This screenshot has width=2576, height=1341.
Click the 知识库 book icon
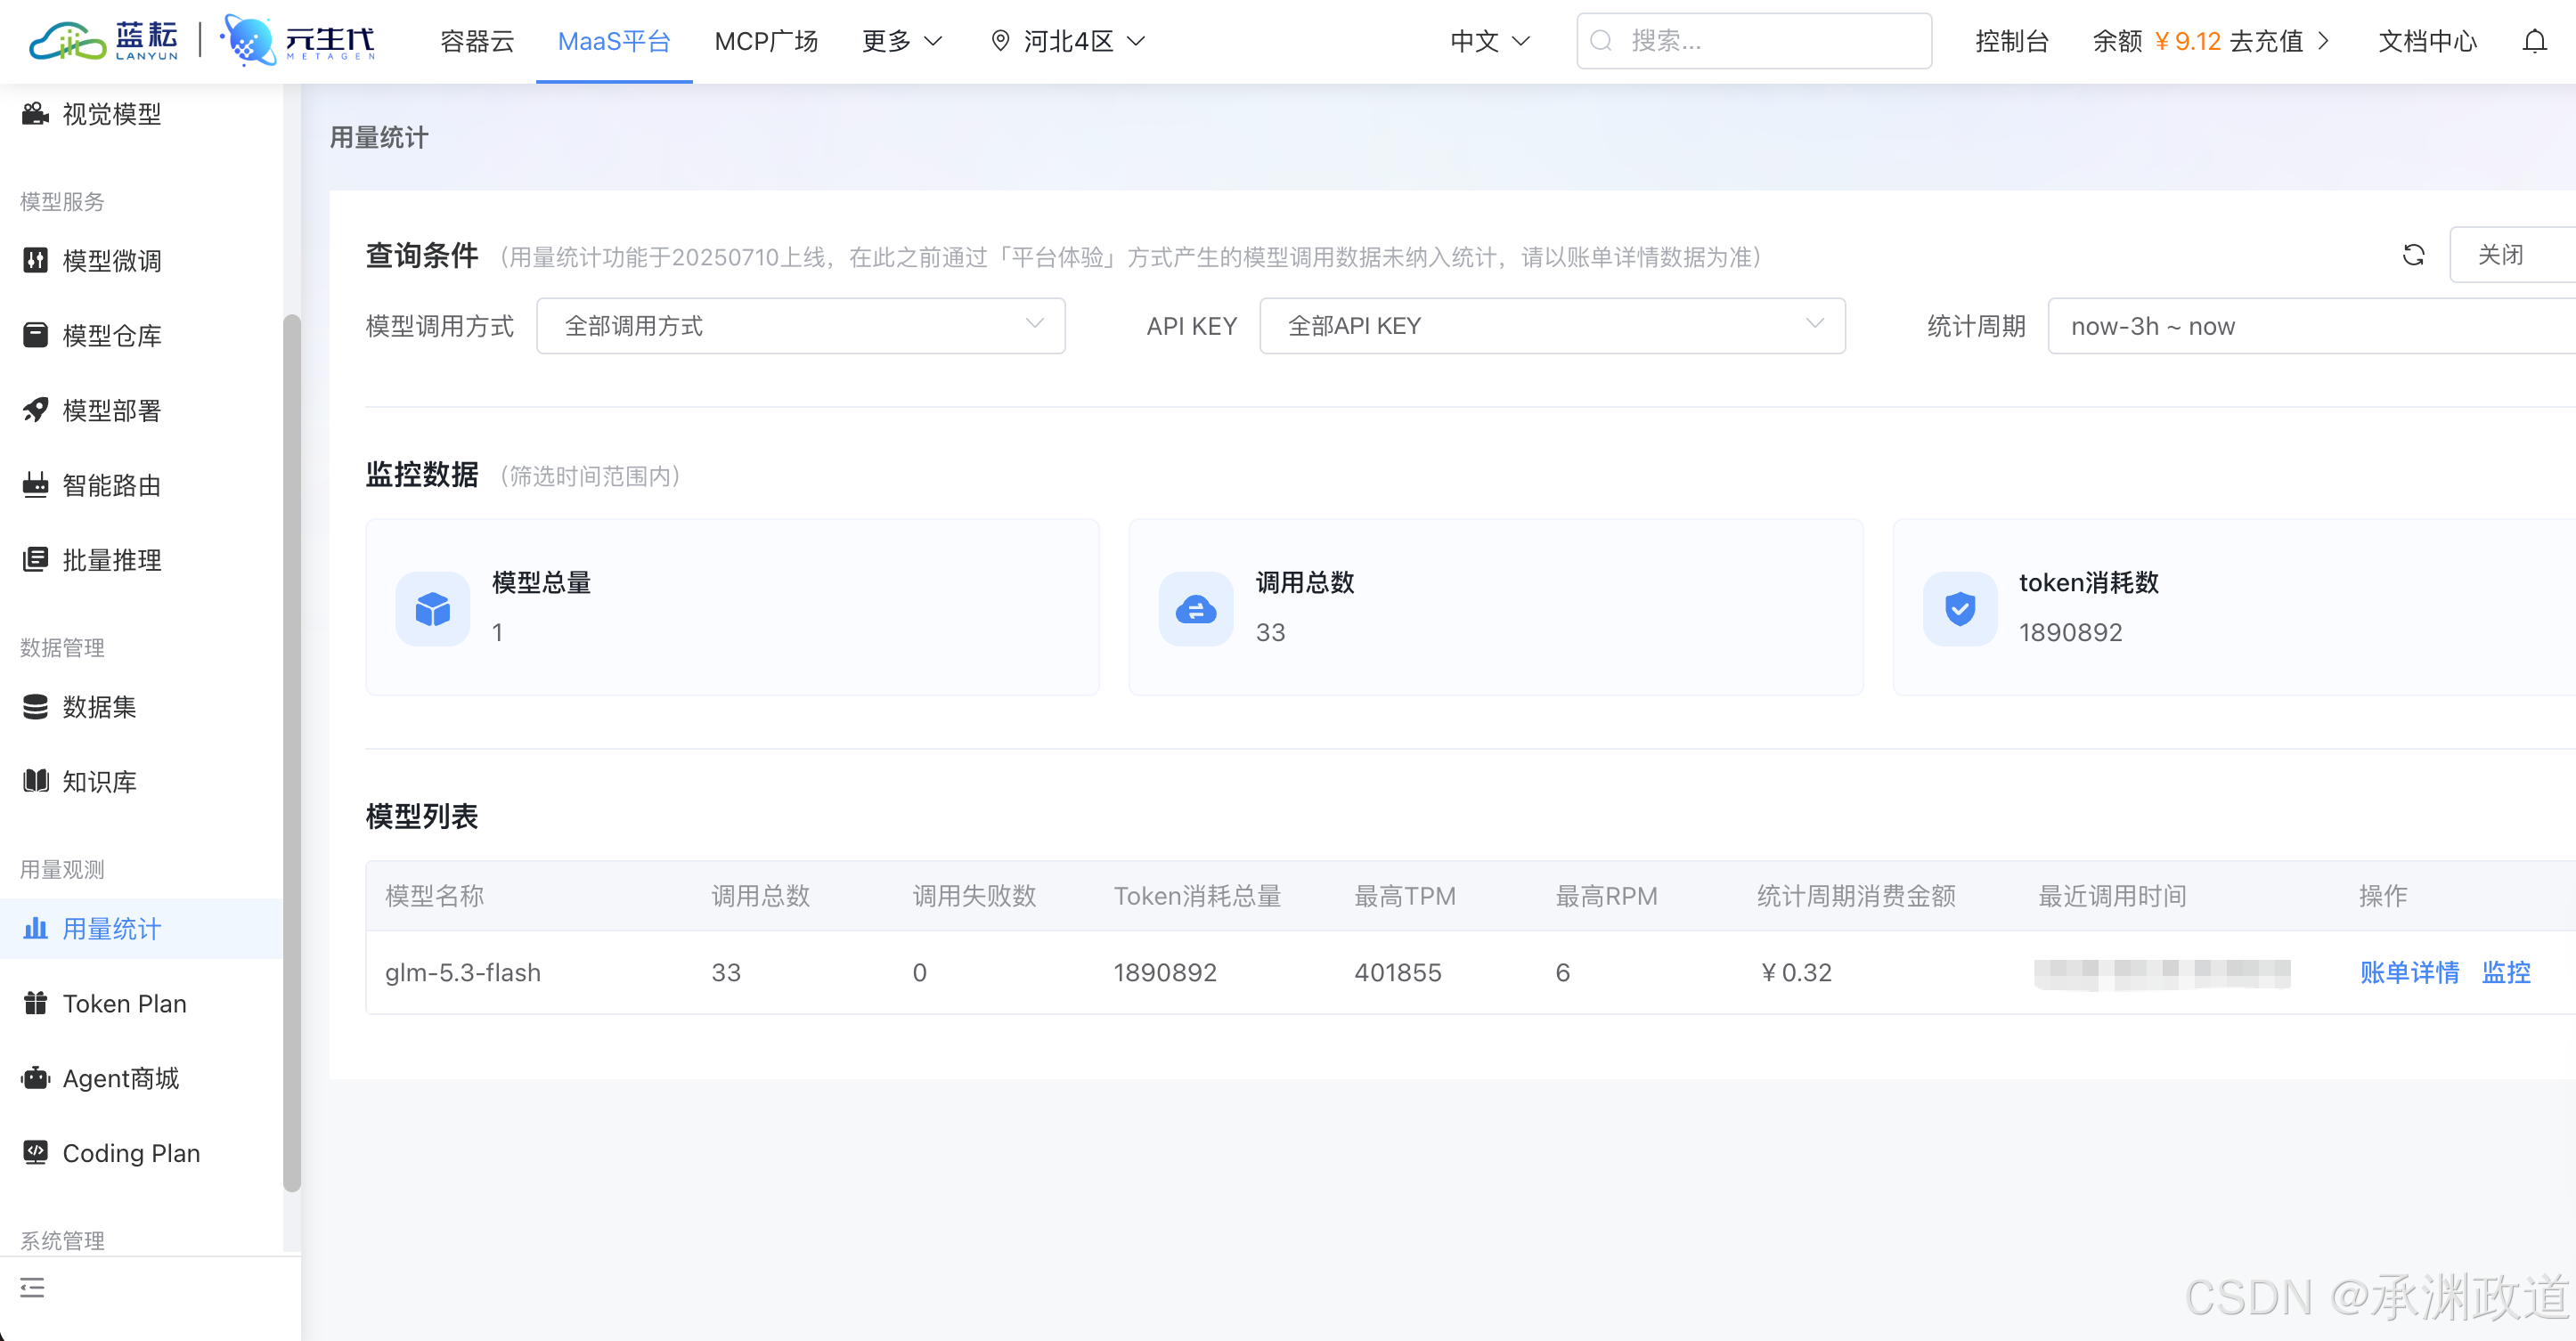click(x=35, y=781)
